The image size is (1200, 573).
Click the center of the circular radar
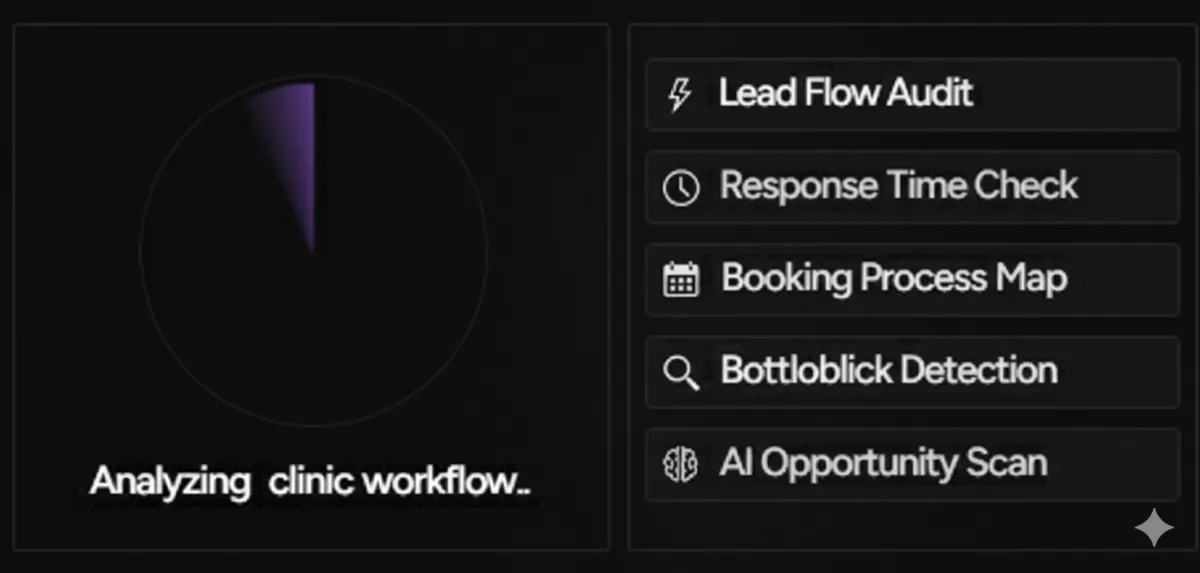click(313, 250)
